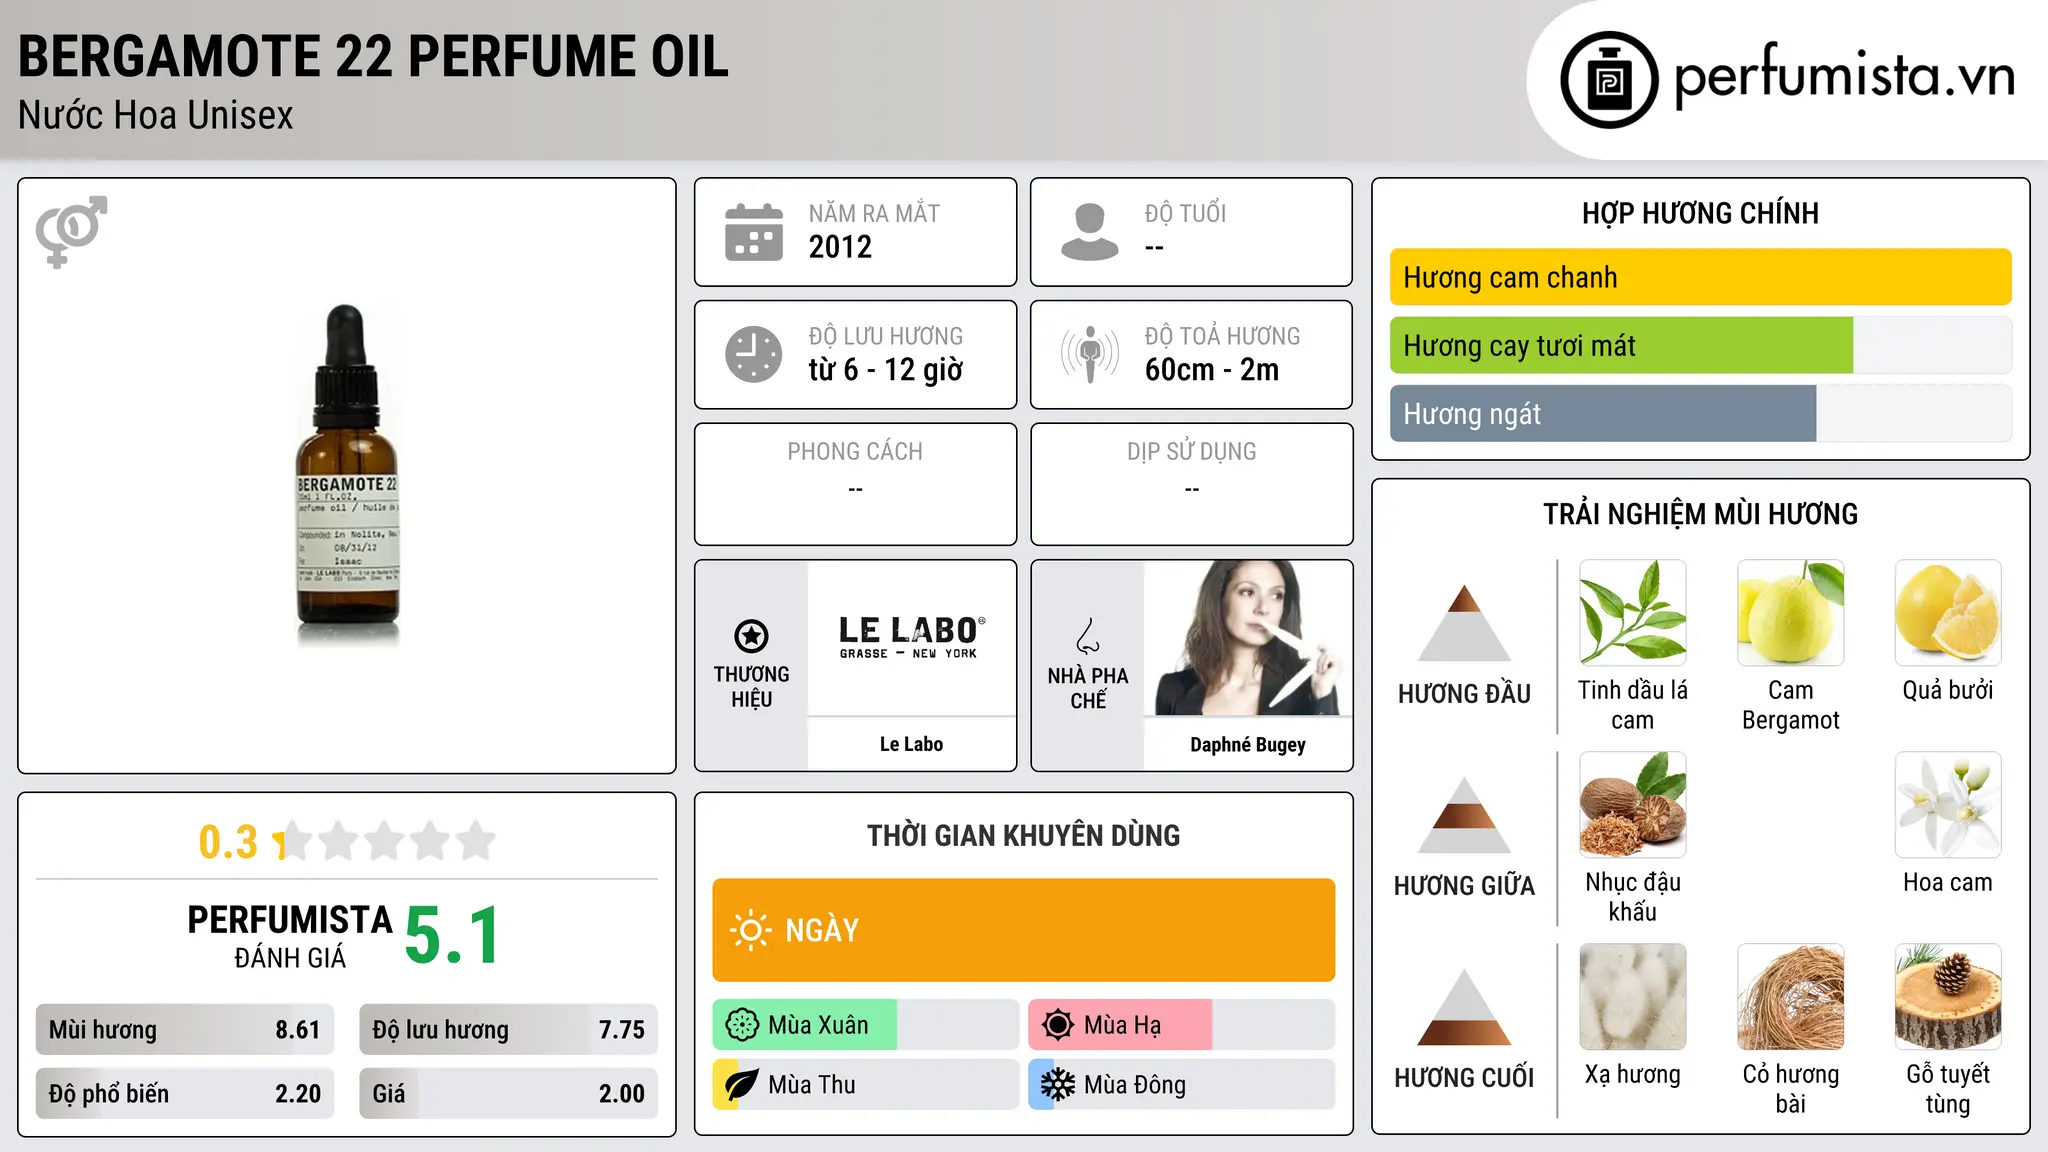The height and width of the screenshot is (1152, 2048).
Task: Click the sillage value 60cm - 2m
Action: [x=1212, y=370]
